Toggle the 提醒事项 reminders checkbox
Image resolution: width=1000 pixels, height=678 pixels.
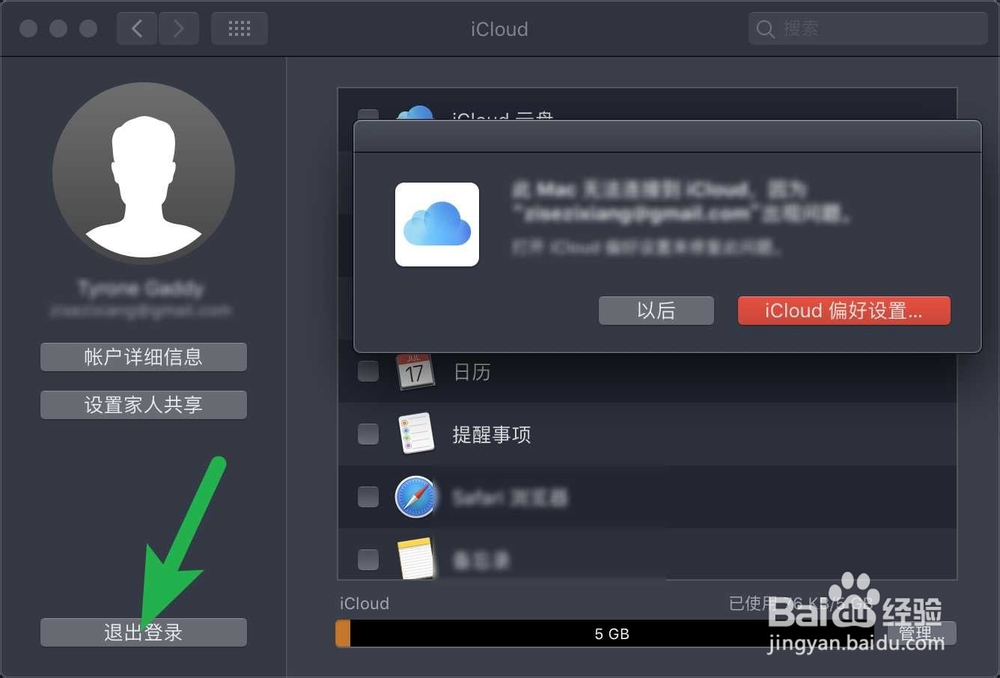coord(368,434)
